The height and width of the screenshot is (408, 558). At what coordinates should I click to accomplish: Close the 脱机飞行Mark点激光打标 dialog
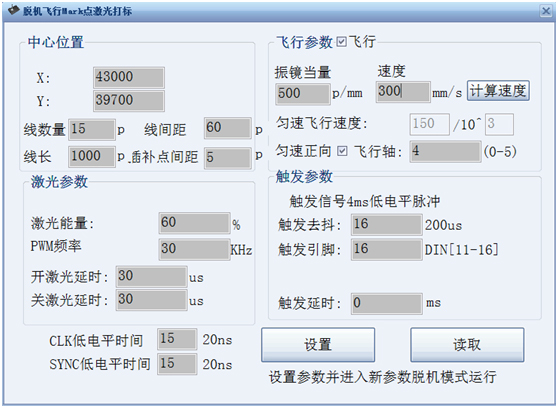[x=546, y=11]
